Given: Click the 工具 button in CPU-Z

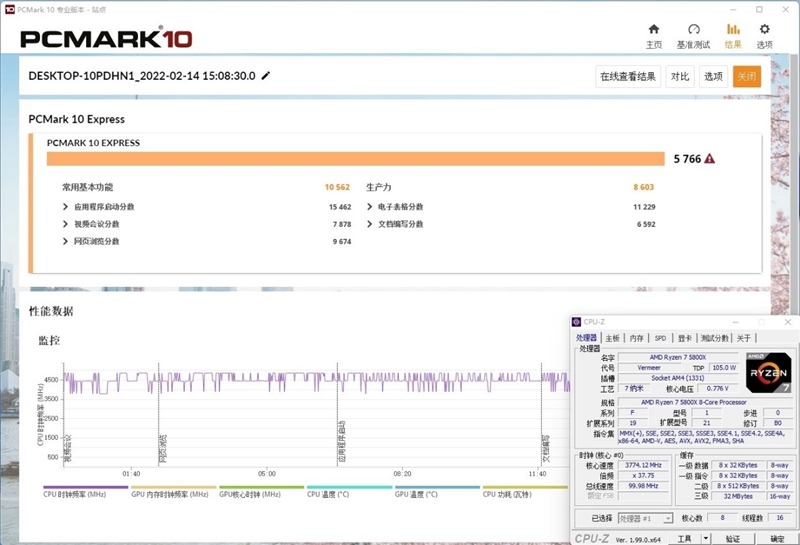Looking at the screenshot, I should 684,538.
